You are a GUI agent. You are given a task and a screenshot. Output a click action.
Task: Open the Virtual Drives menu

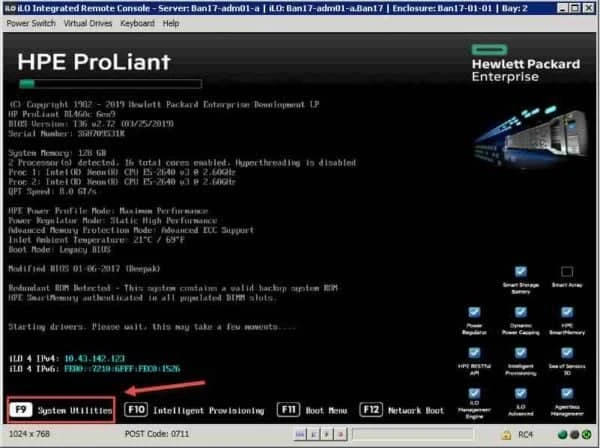pyautogui.click(x=88, y=23)
